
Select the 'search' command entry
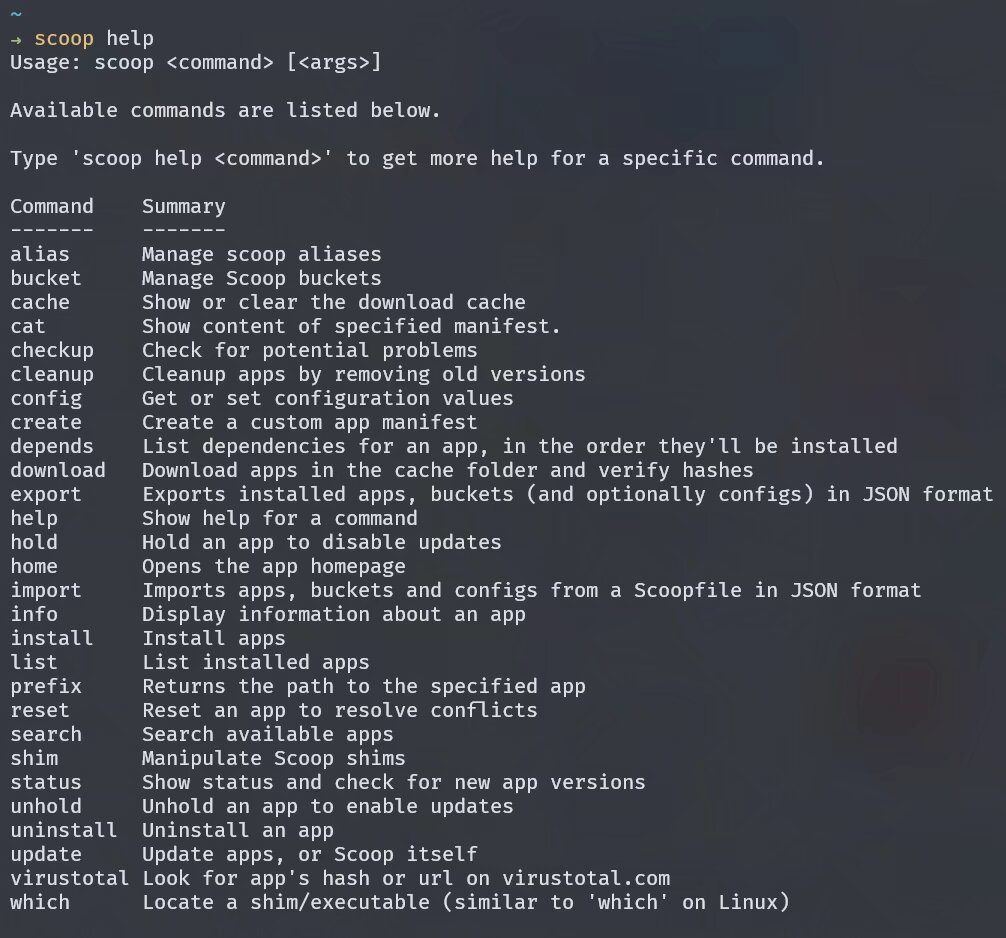pos(46,735)
